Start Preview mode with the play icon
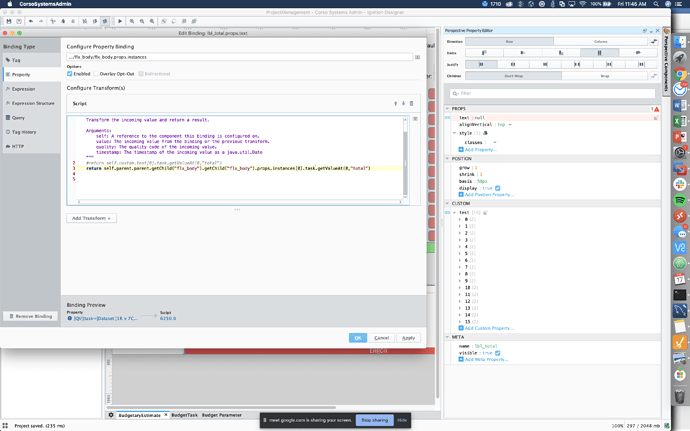690x431 pixels. 120,21
